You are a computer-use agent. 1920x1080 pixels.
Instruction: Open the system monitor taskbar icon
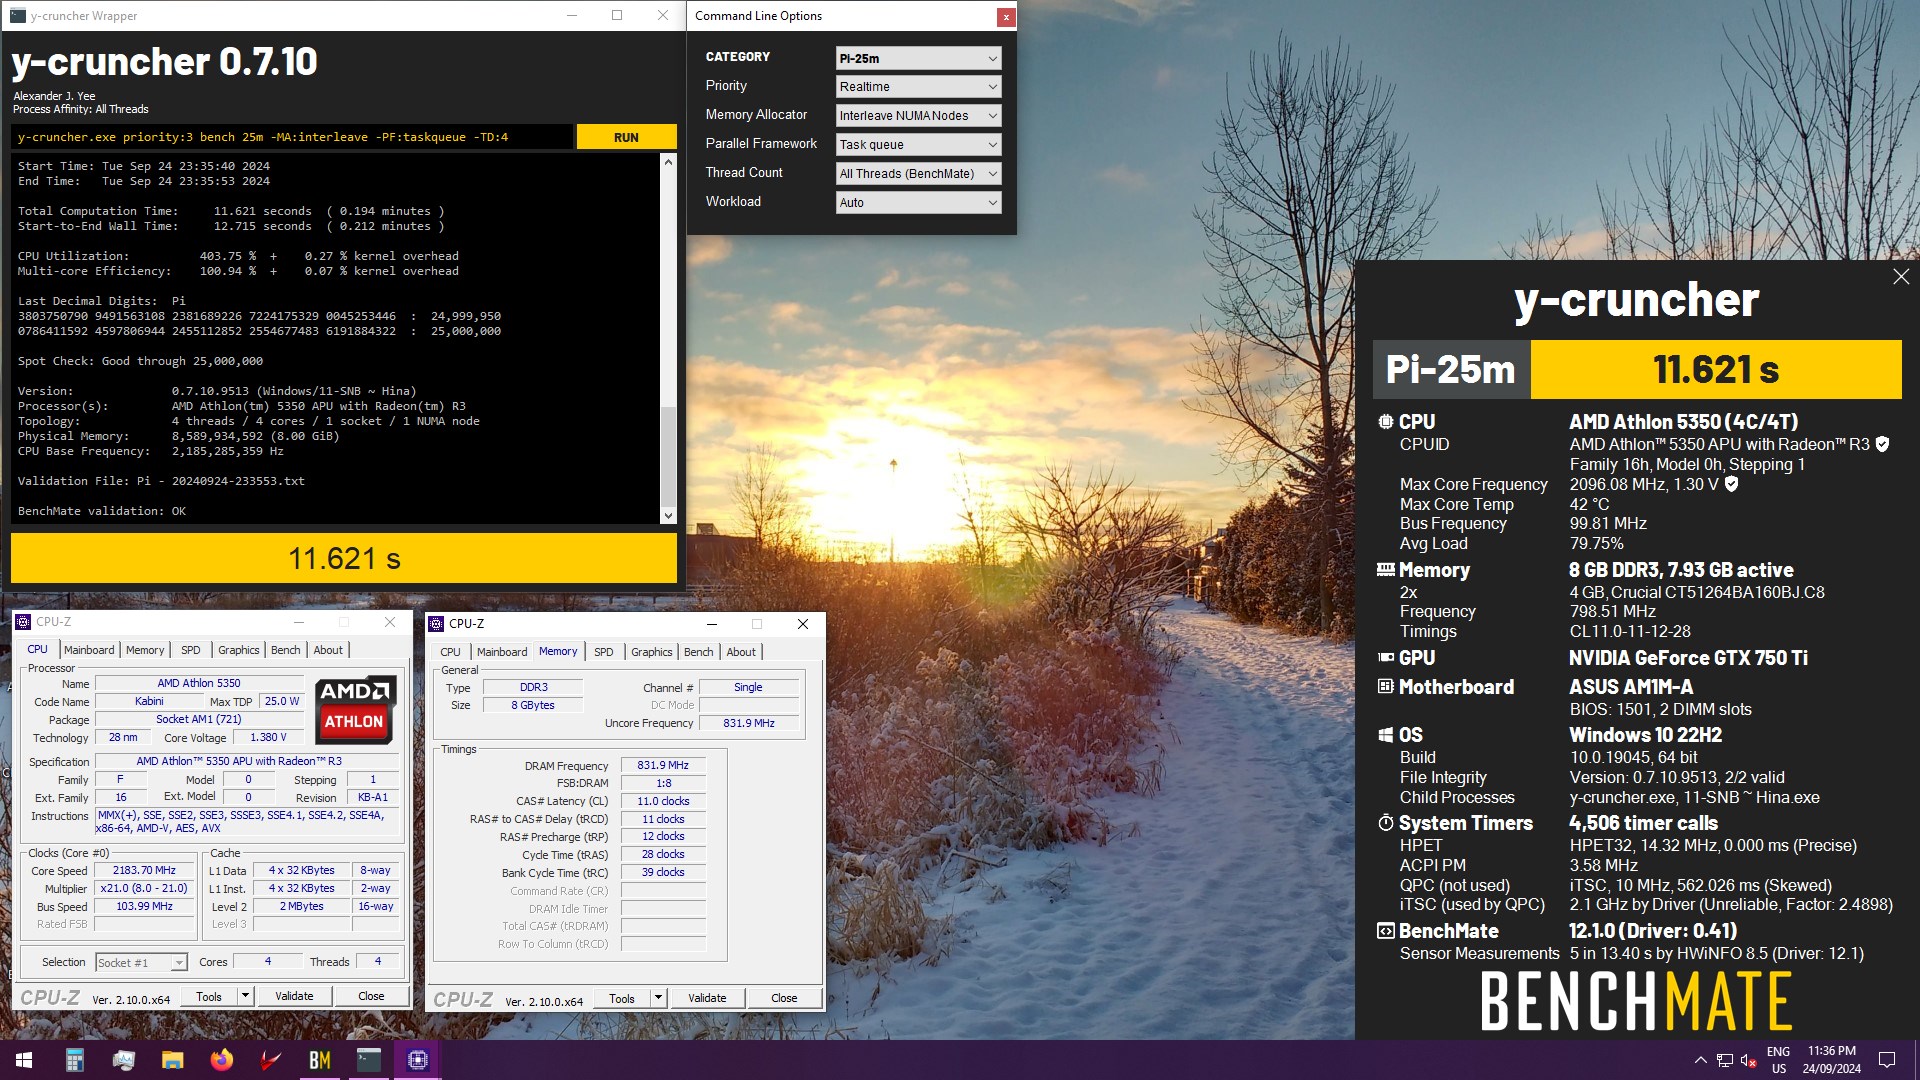[124, 1060]
